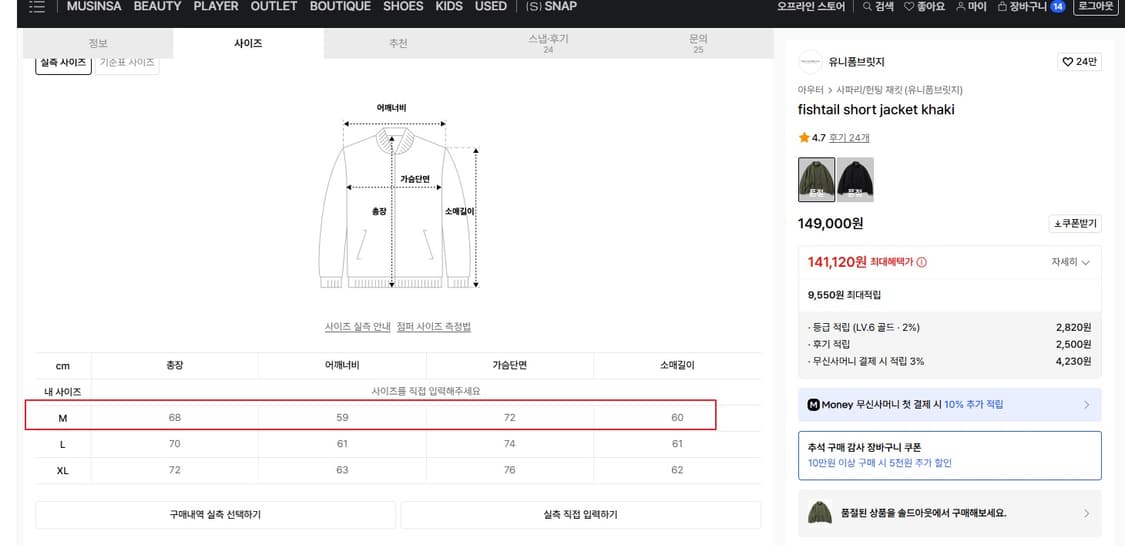
Task: Click the 실측 직접 입력하기 button
Action: point(580,515)
